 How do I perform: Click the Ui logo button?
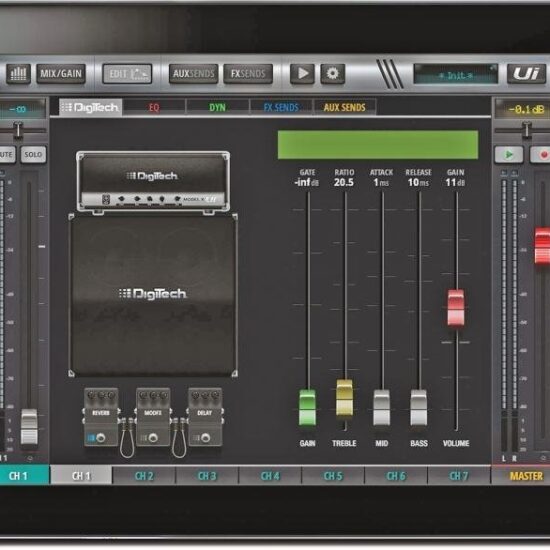[x=526, y=74]
